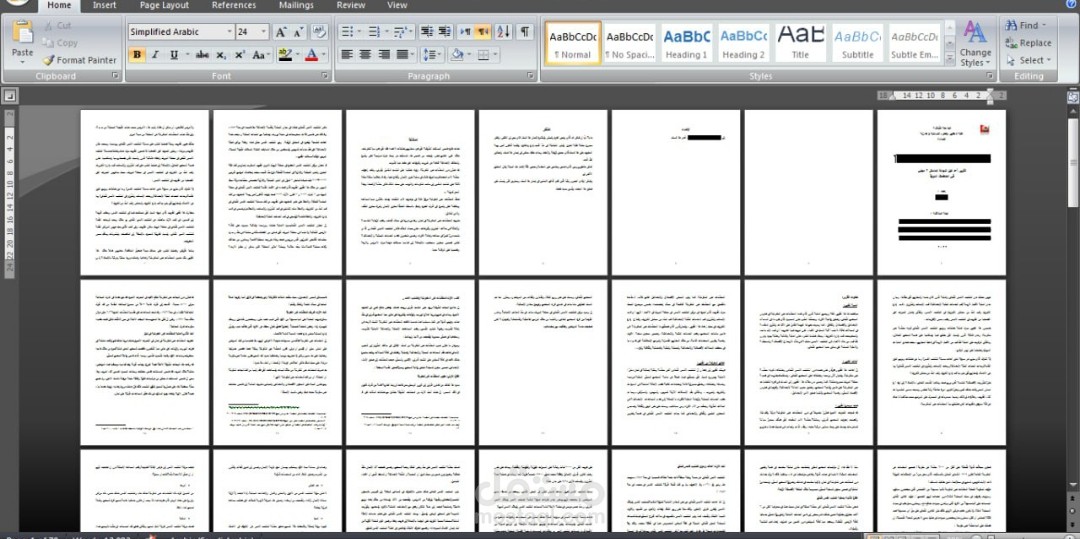Open the Select dropdown
This screenshot has width=1080, height=539.
[1049, 60]
